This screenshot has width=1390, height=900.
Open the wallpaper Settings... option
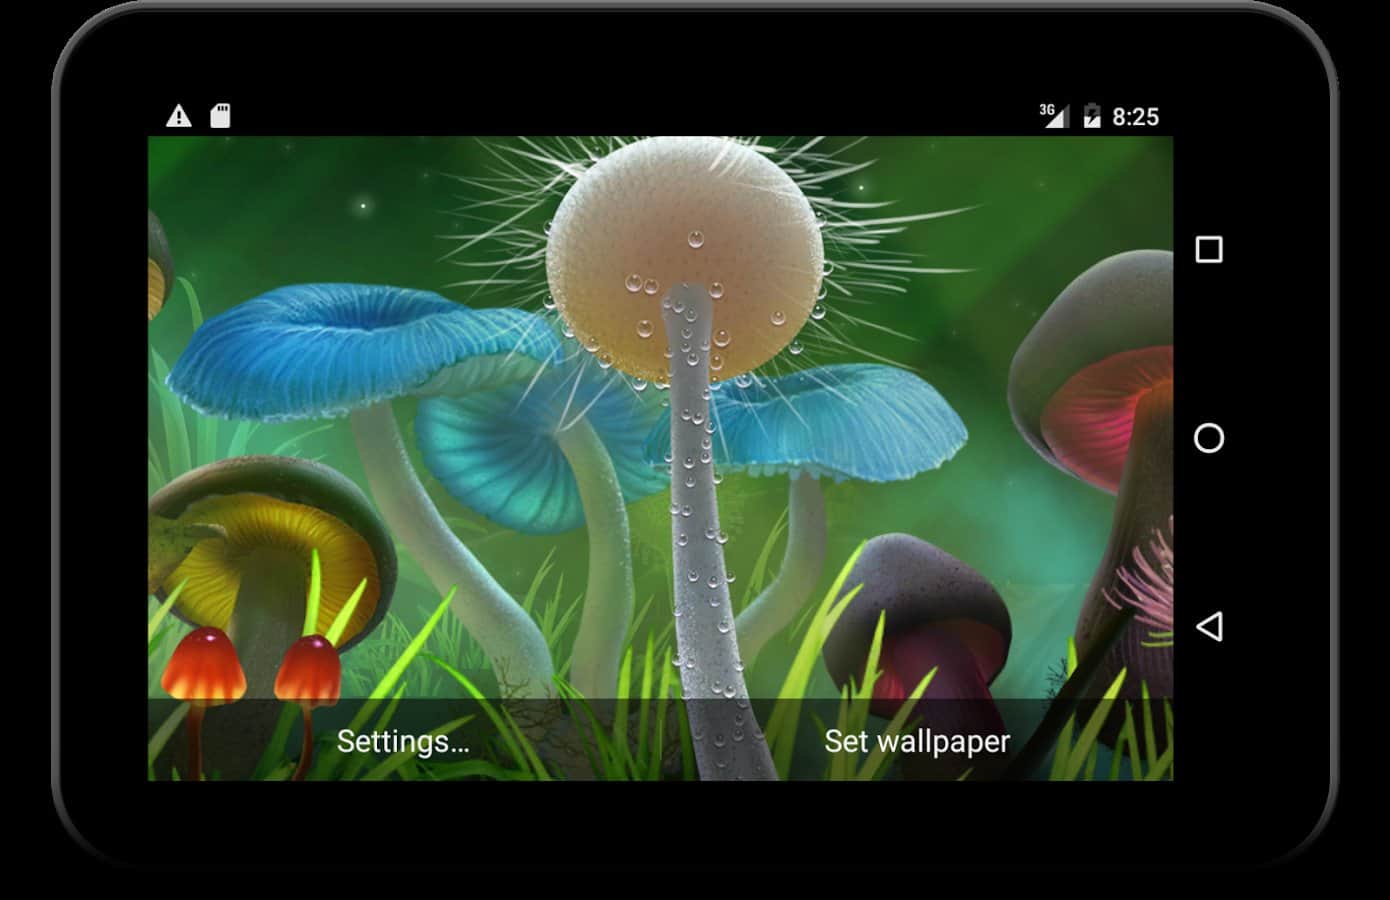[x=403, y=741]
